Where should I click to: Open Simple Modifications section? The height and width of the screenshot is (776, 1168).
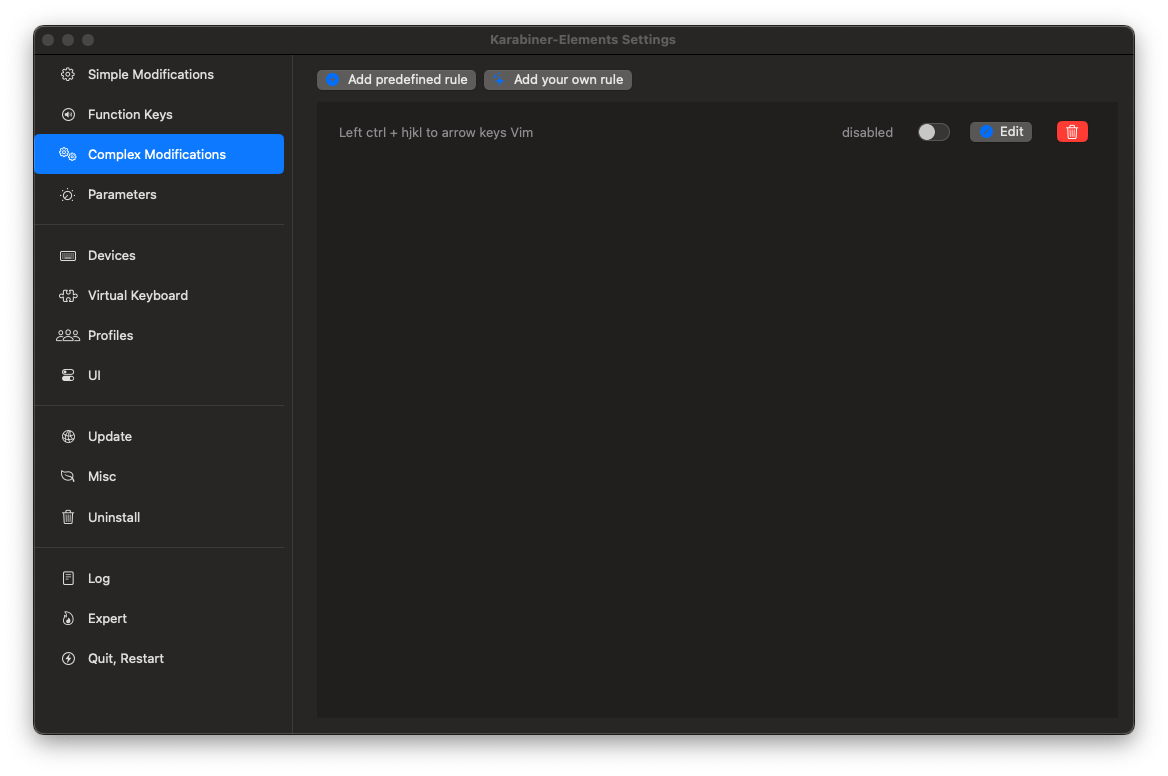point(159,74)
